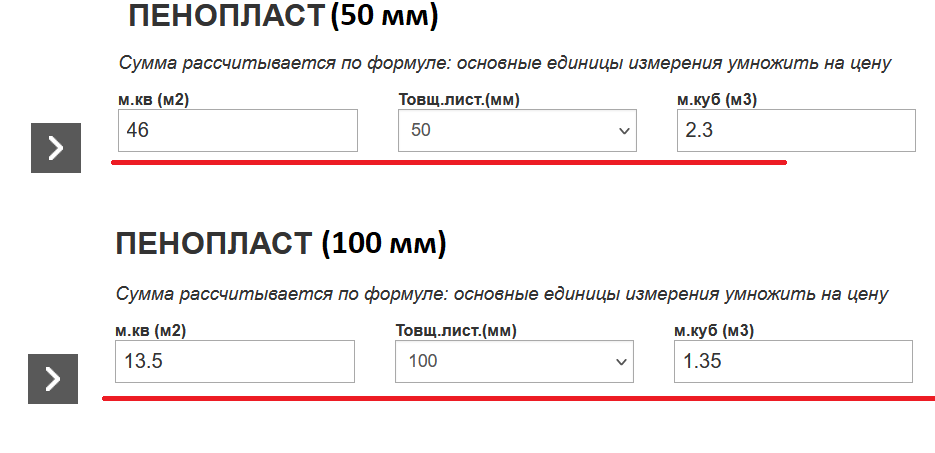The width and height of the screenshot is (935, 453).
Task: Click the м.кв (м2) label above 46
Action: 153,100
